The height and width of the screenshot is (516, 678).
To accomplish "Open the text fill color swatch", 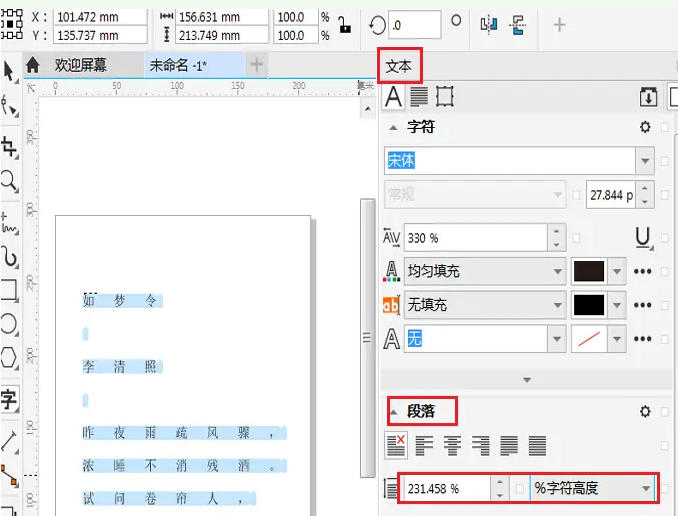I will tap(589, 272).
